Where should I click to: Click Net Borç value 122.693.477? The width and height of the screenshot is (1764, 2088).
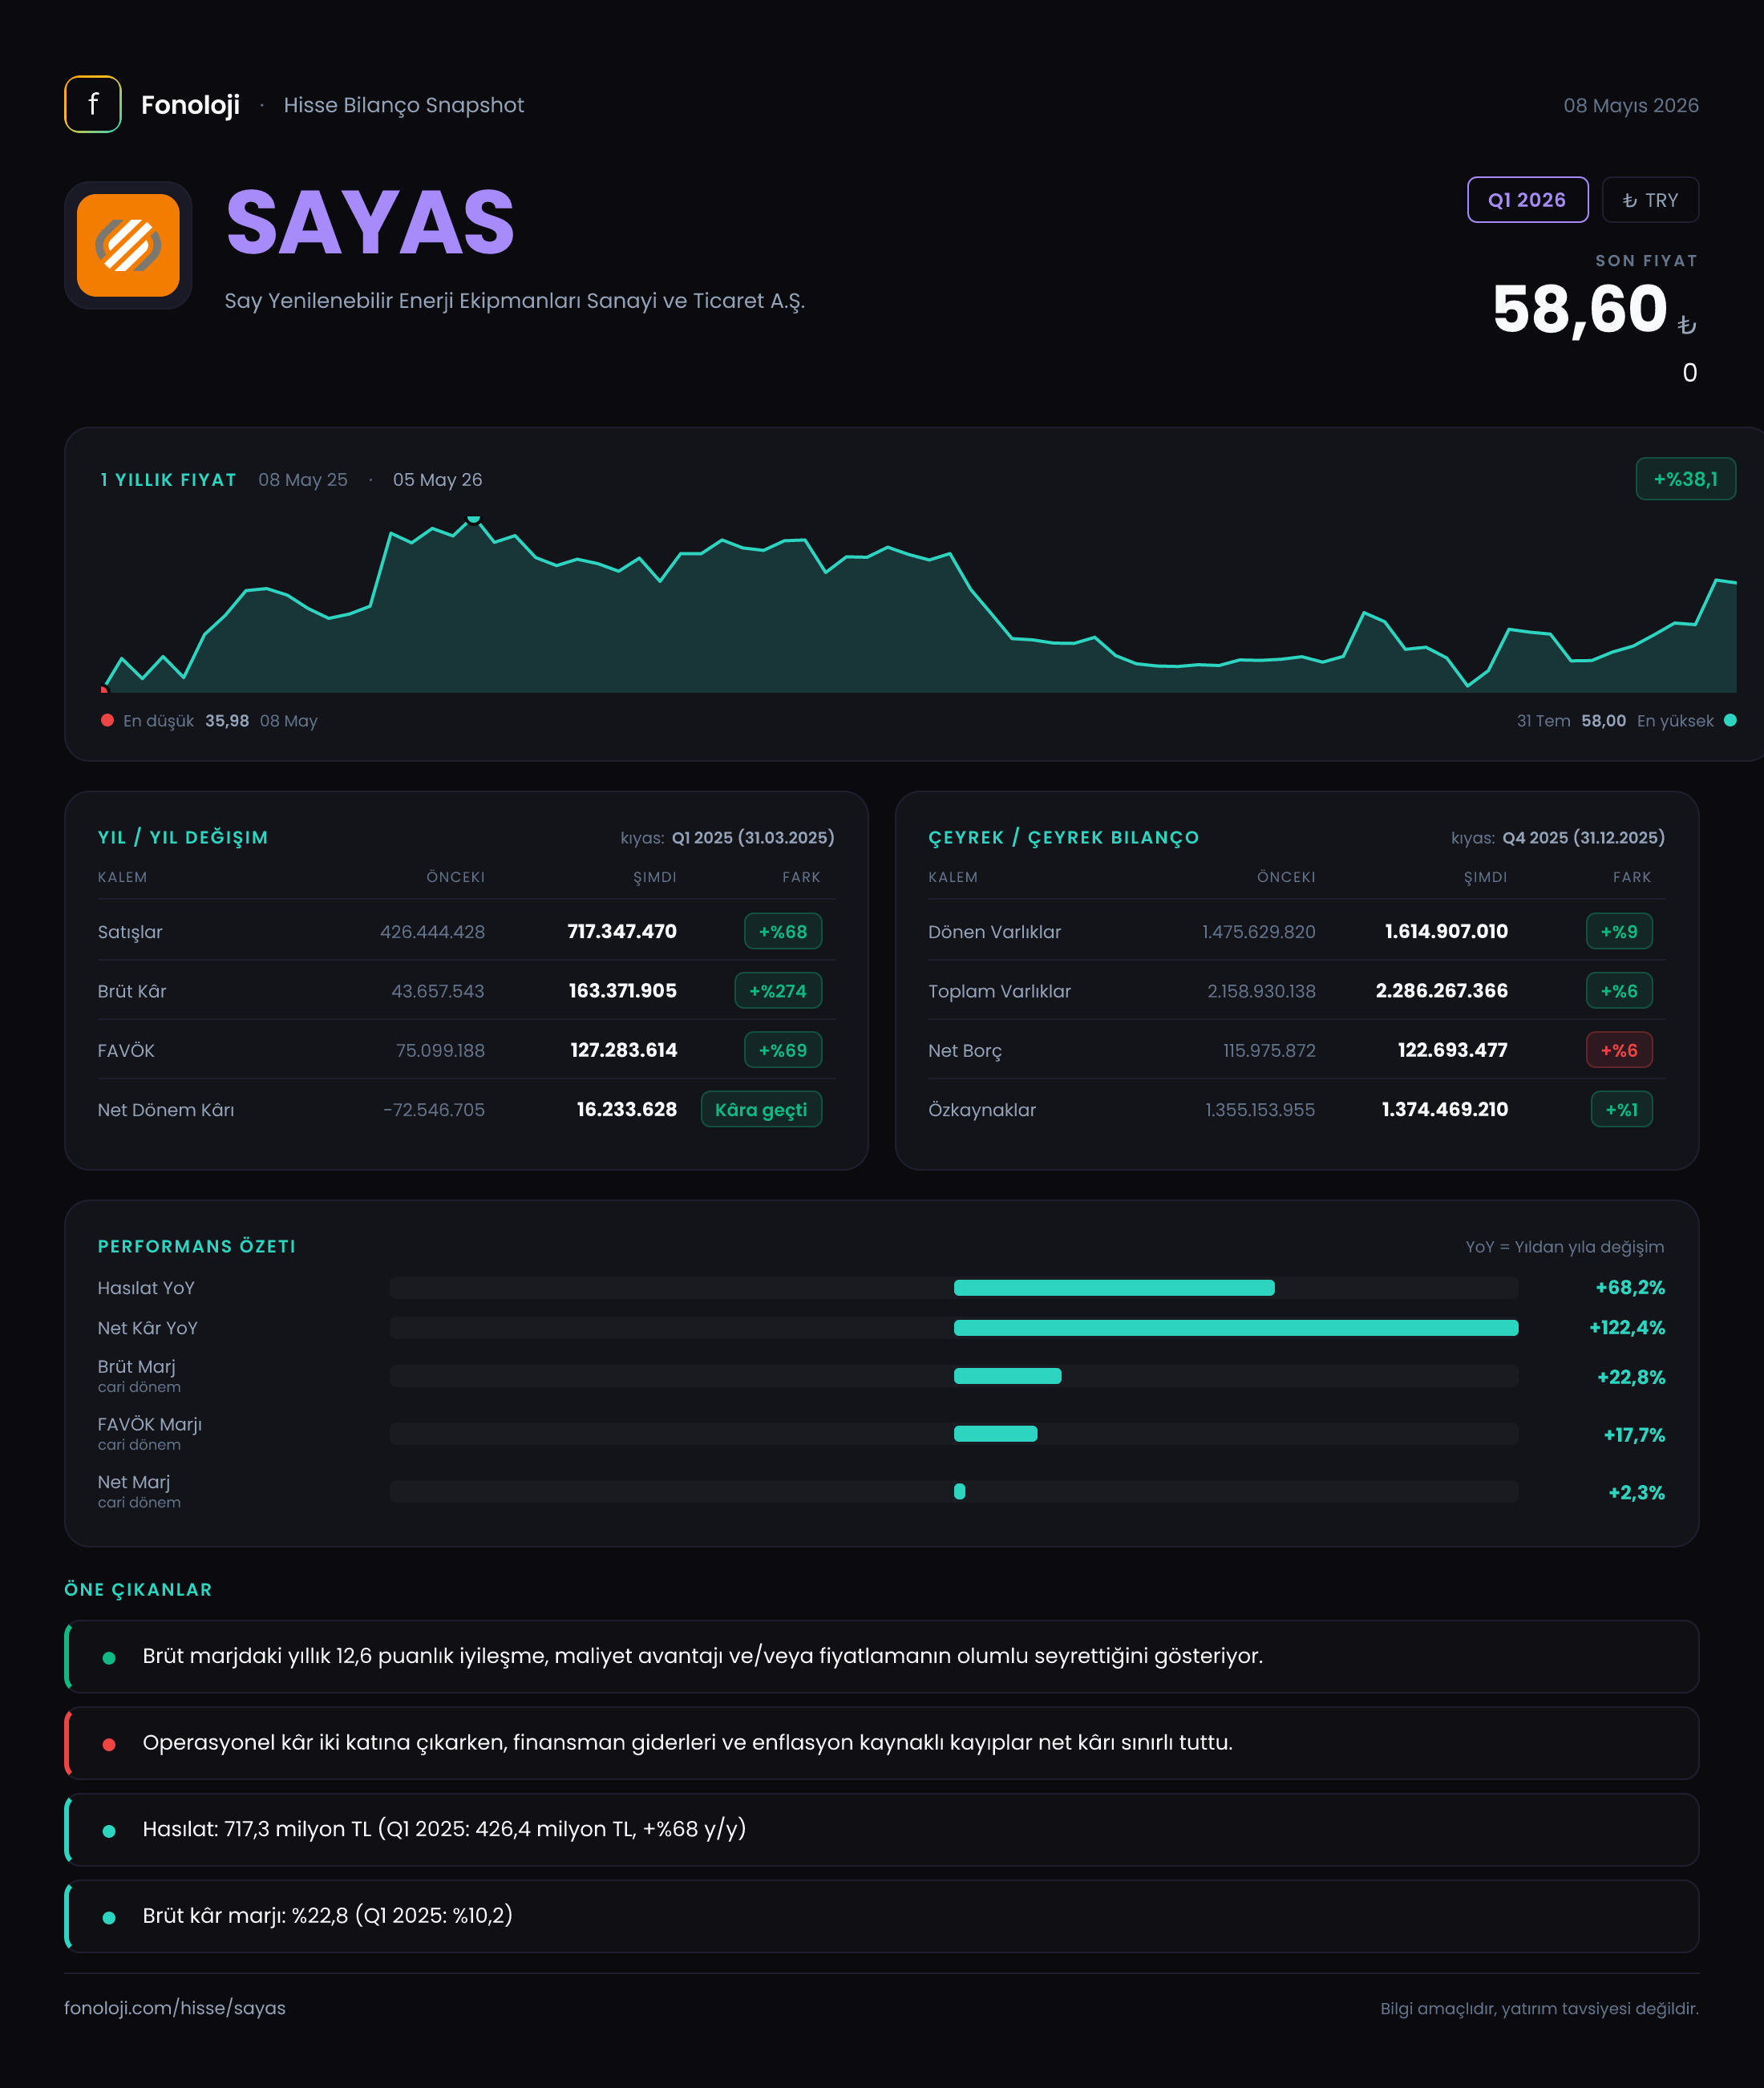click(x=1453, y=1050)
